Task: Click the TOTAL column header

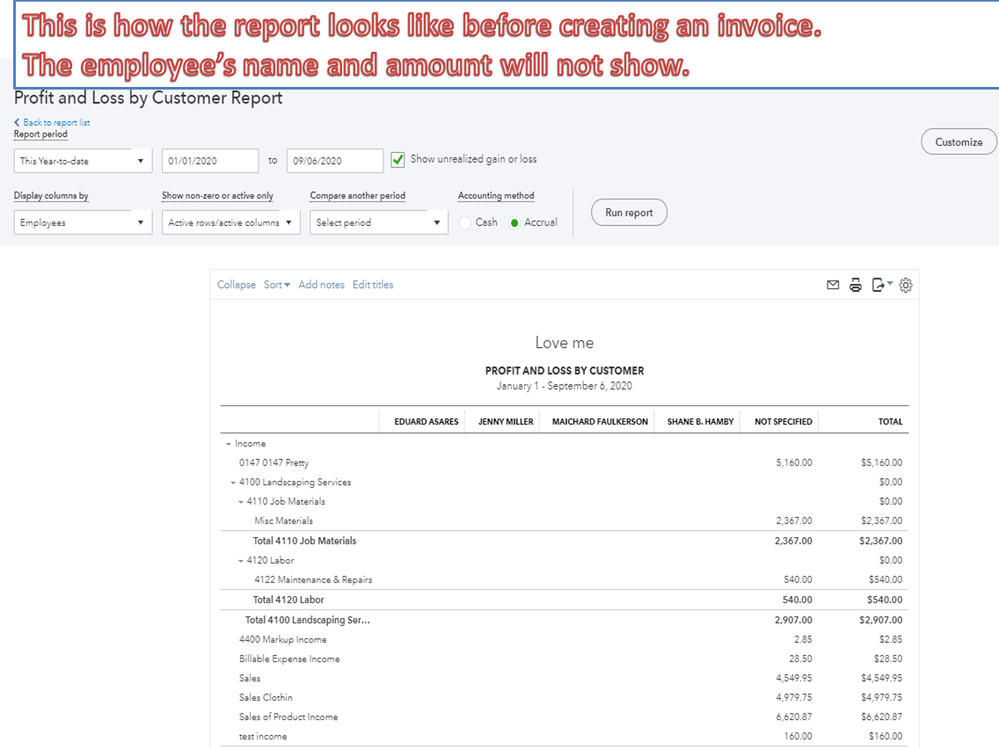Action: pos(890,422)
